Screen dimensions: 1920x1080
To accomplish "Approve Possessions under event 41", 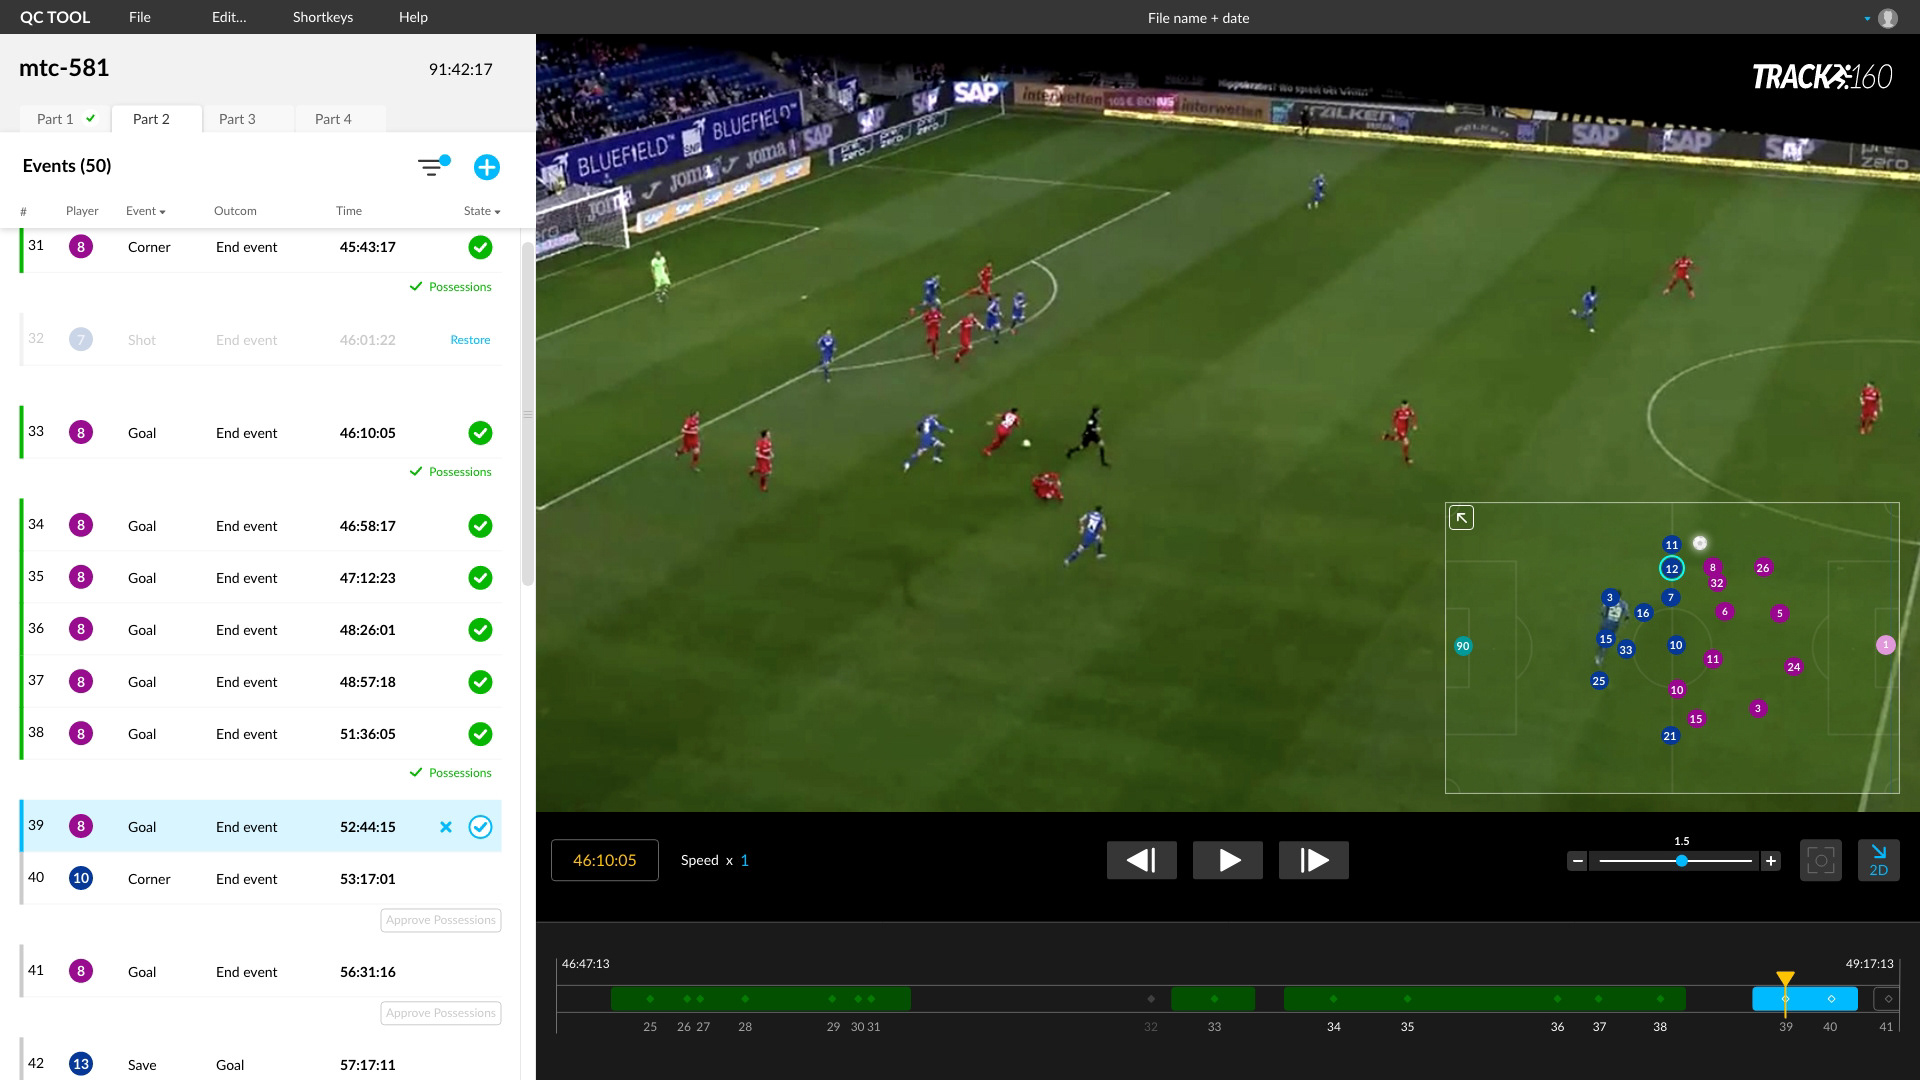I will [441, 1013].
